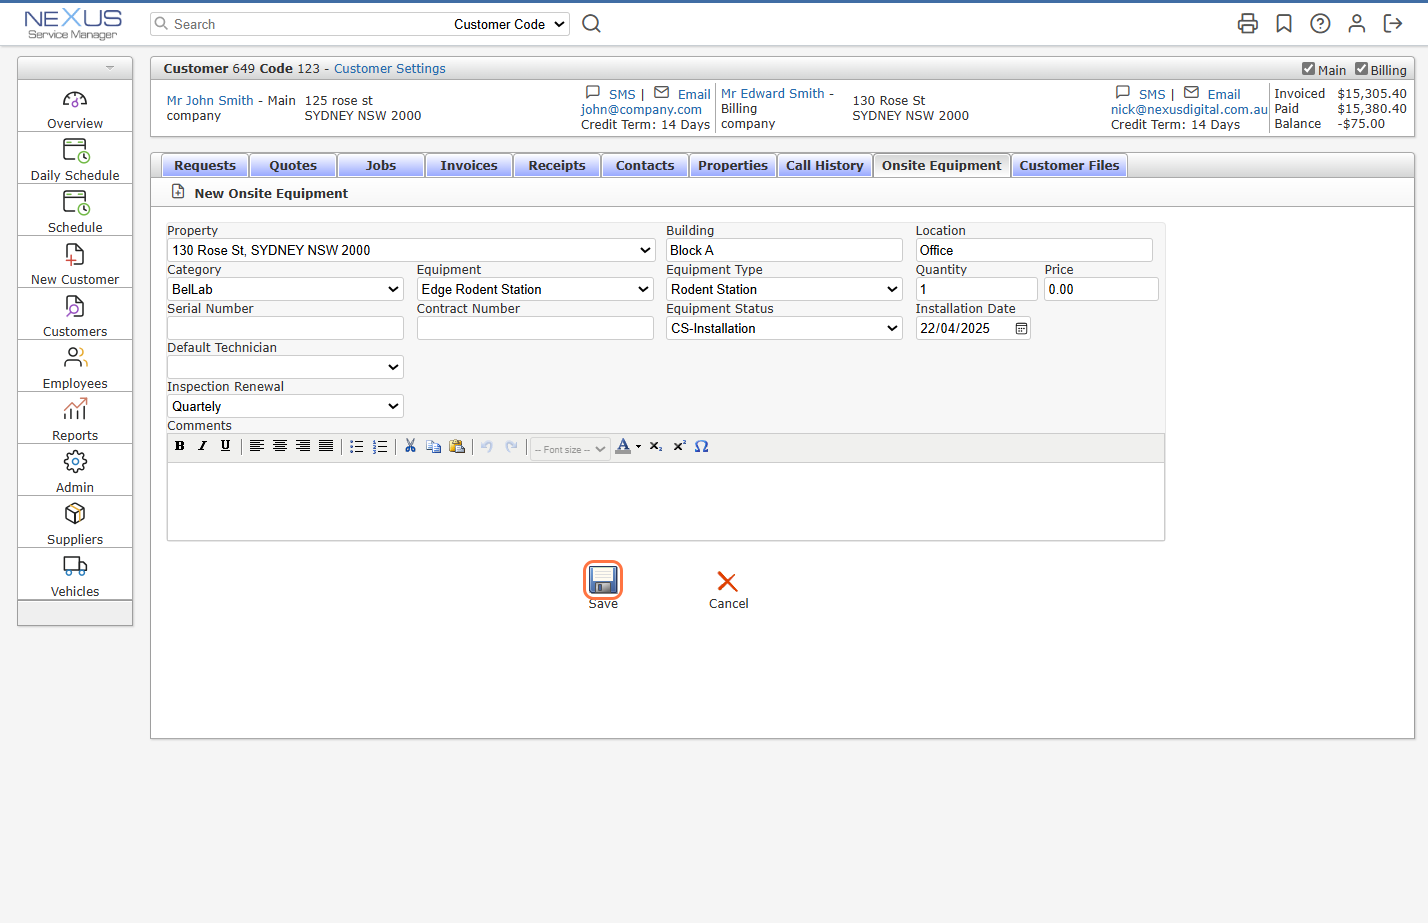Screen dimensions: 1428x923
Task: Click the redo arrow in the editor
Action: pyautogui.click(x=511, y=447)
